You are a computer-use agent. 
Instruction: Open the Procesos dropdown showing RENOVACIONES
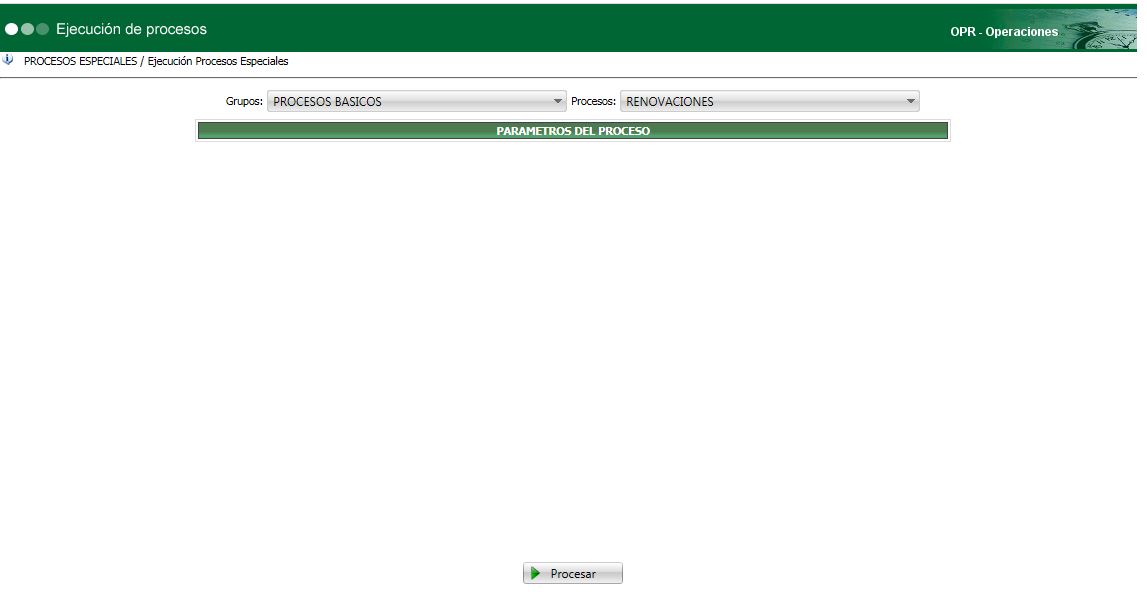pyautogui.click(x=770, y=102)
